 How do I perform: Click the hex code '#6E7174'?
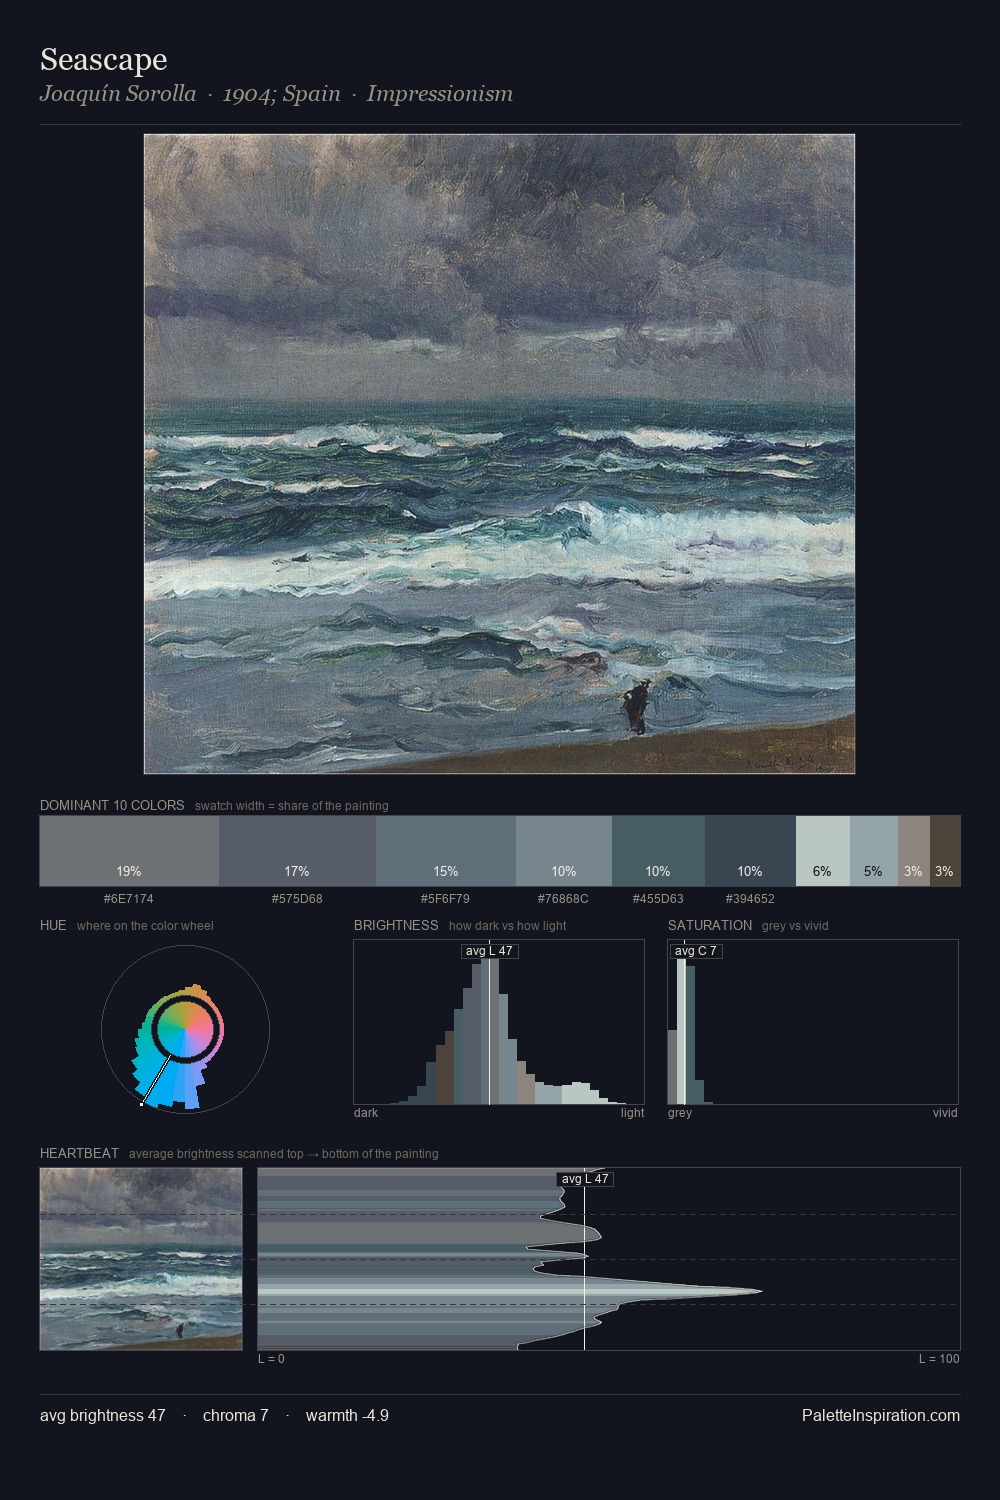[x=129, y=898]
